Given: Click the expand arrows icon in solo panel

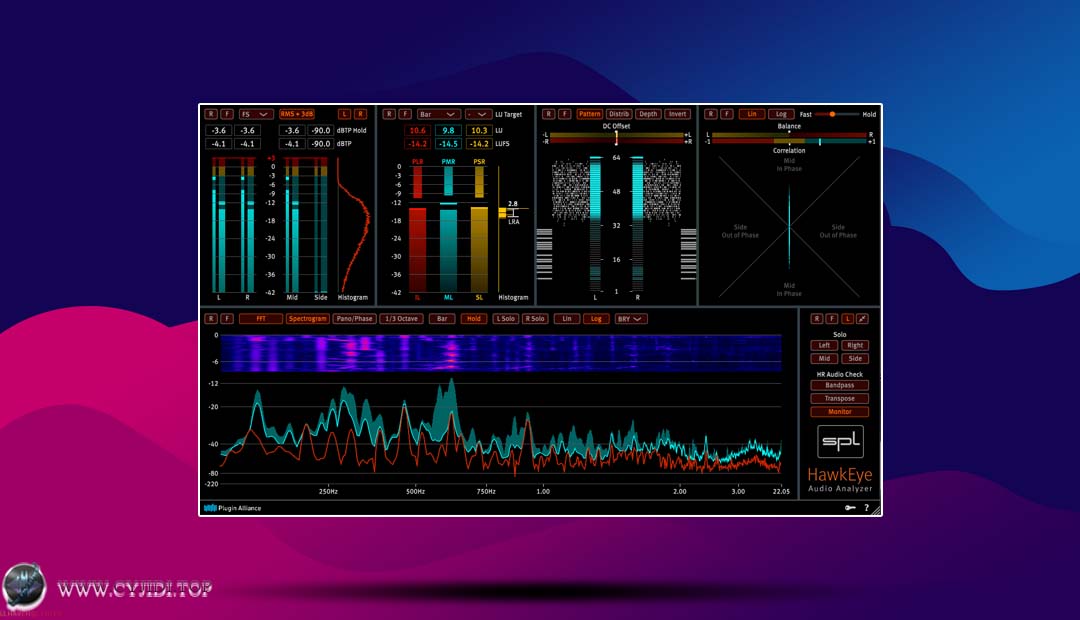Looking at the screenshot, I should click(x=862, y=319).
